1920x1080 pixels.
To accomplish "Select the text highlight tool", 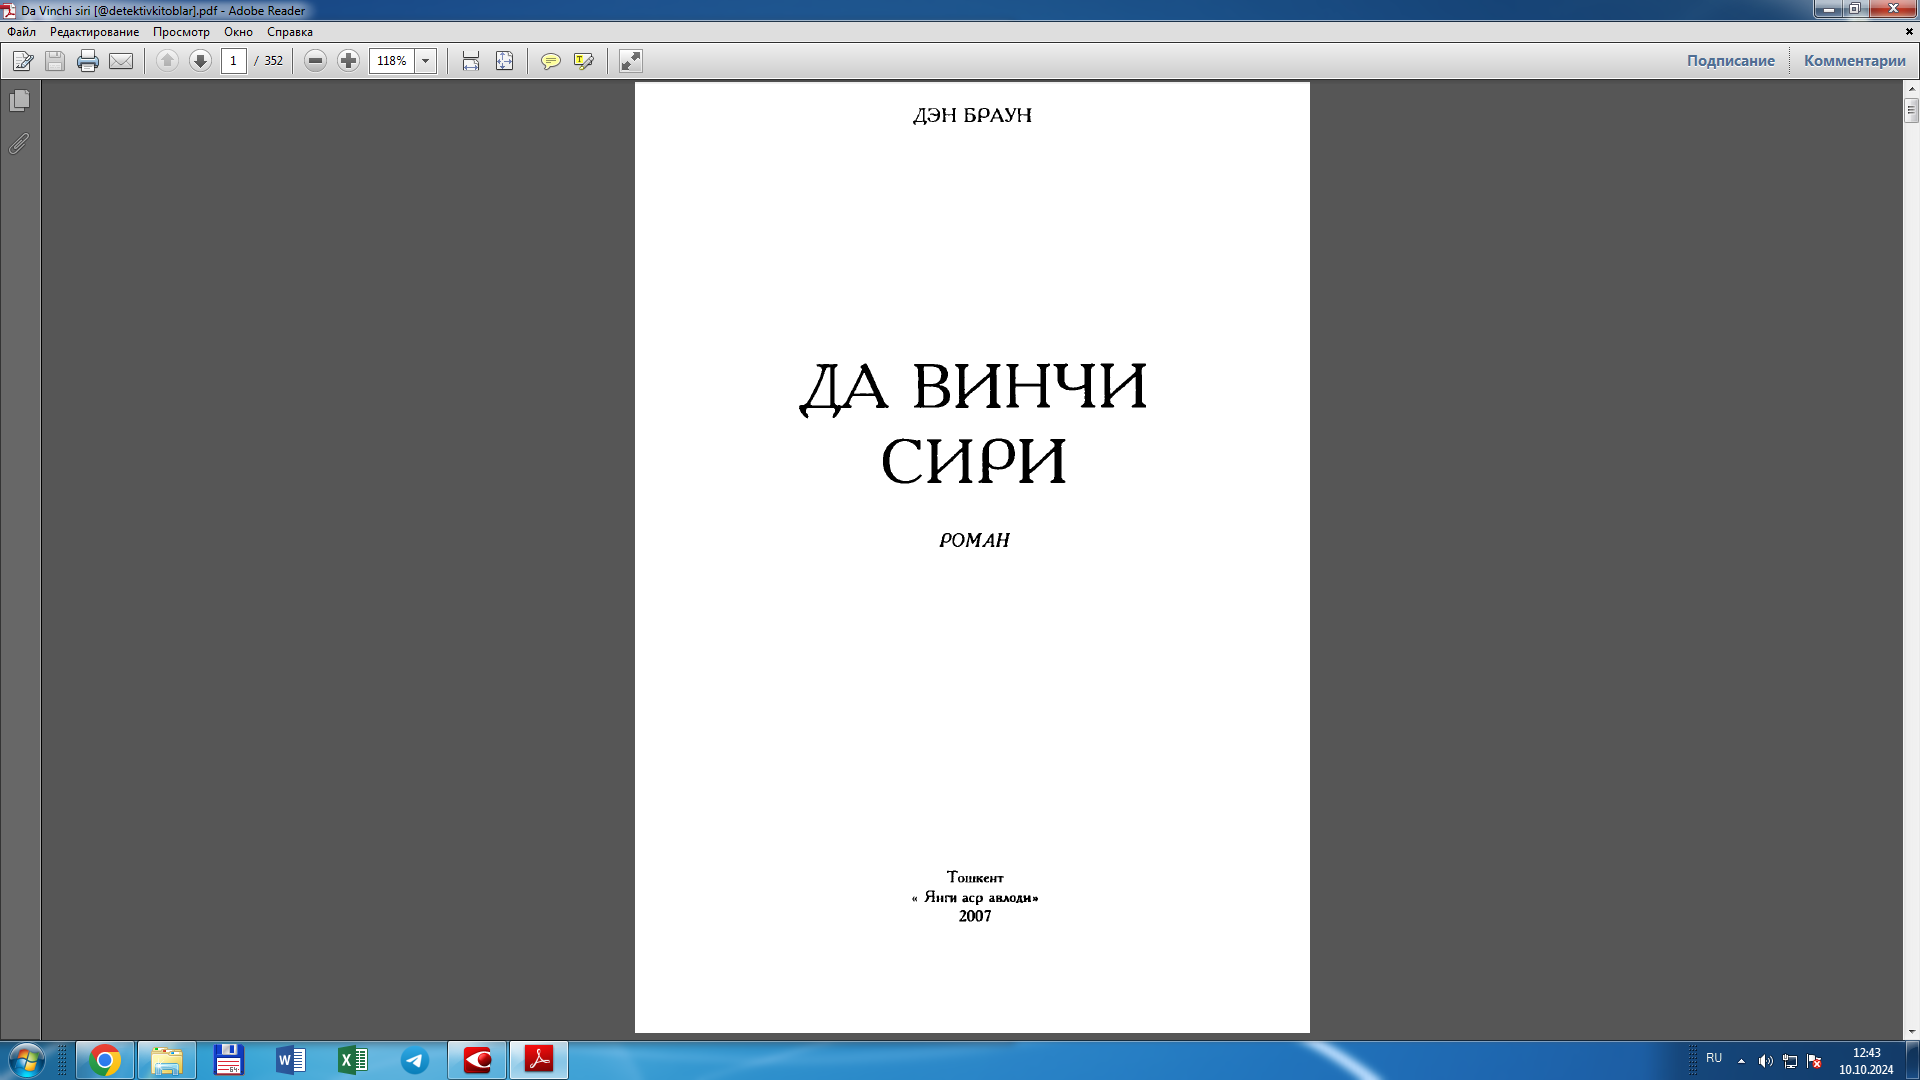I will 584,61.
